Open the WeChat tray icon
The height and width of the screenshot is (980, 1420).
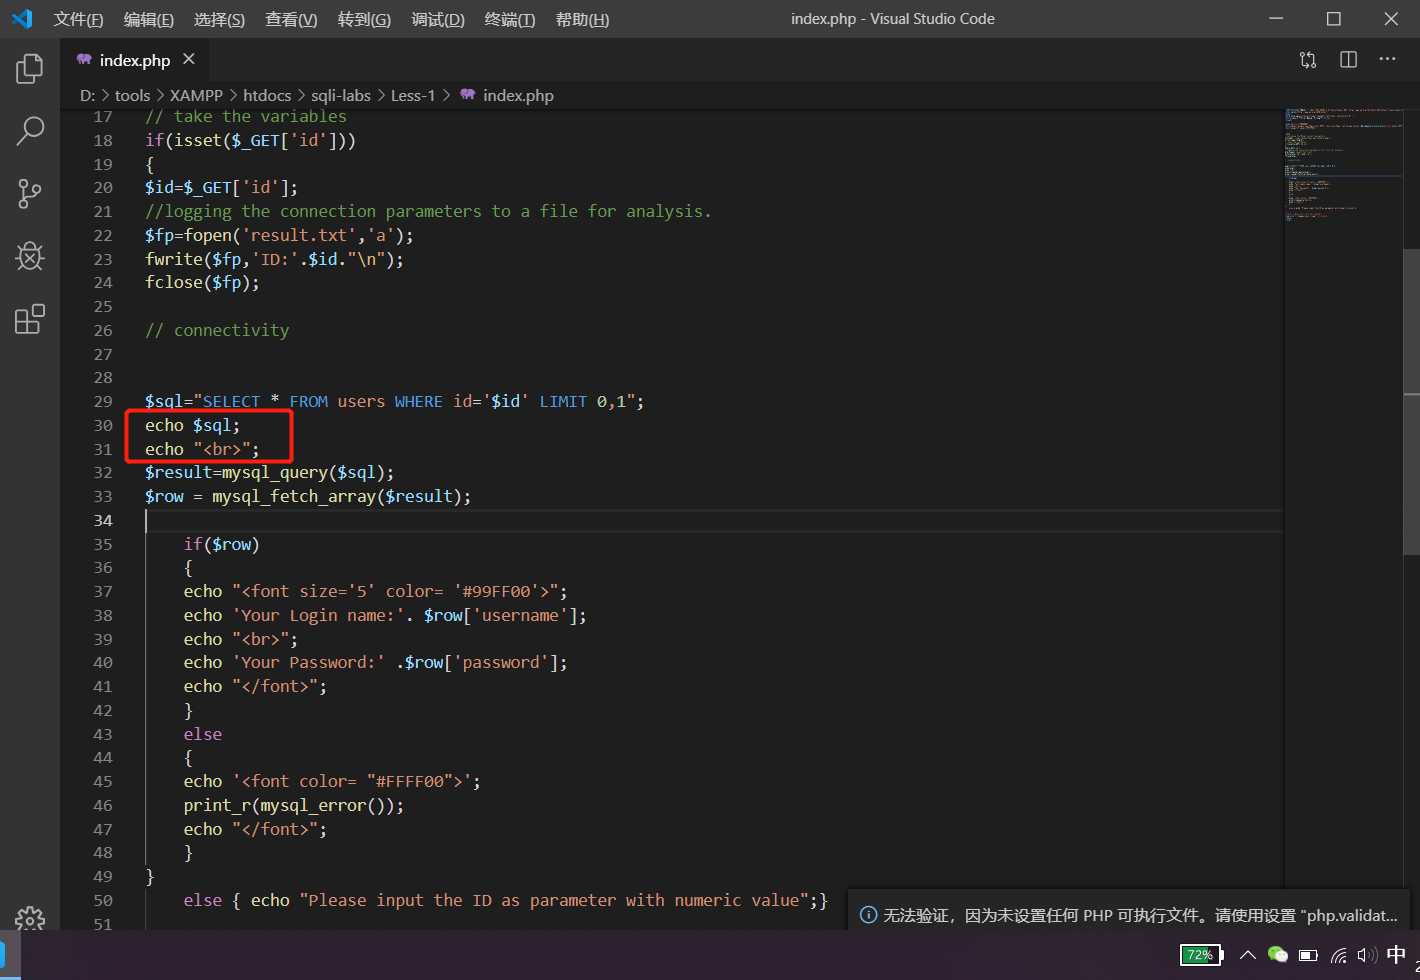coord(1277,954)
